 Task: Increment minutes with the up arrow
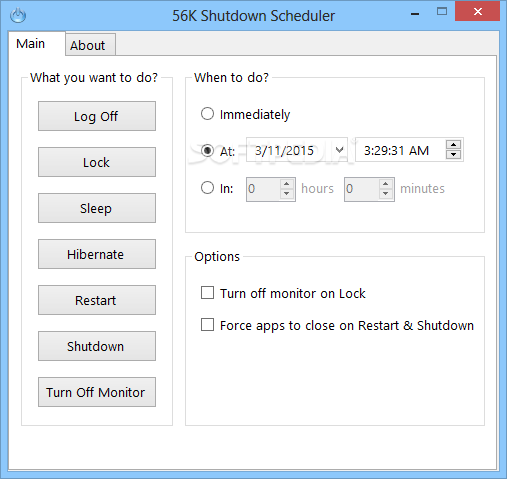click(386, 184)
